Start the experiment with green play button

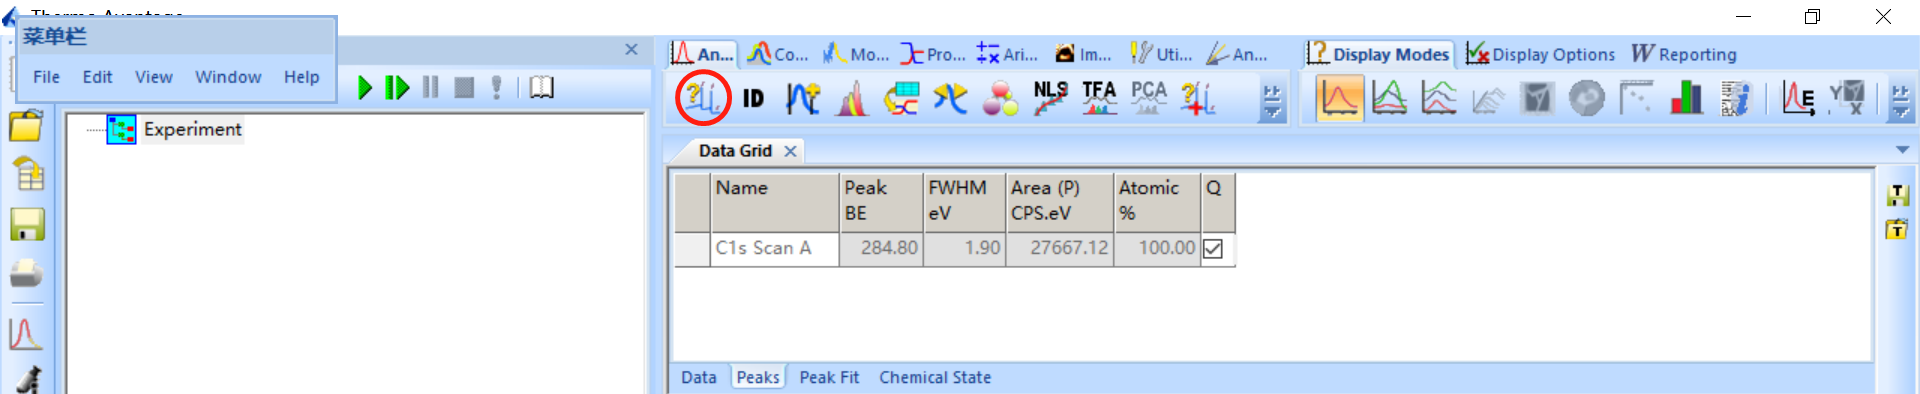(365, 88)
